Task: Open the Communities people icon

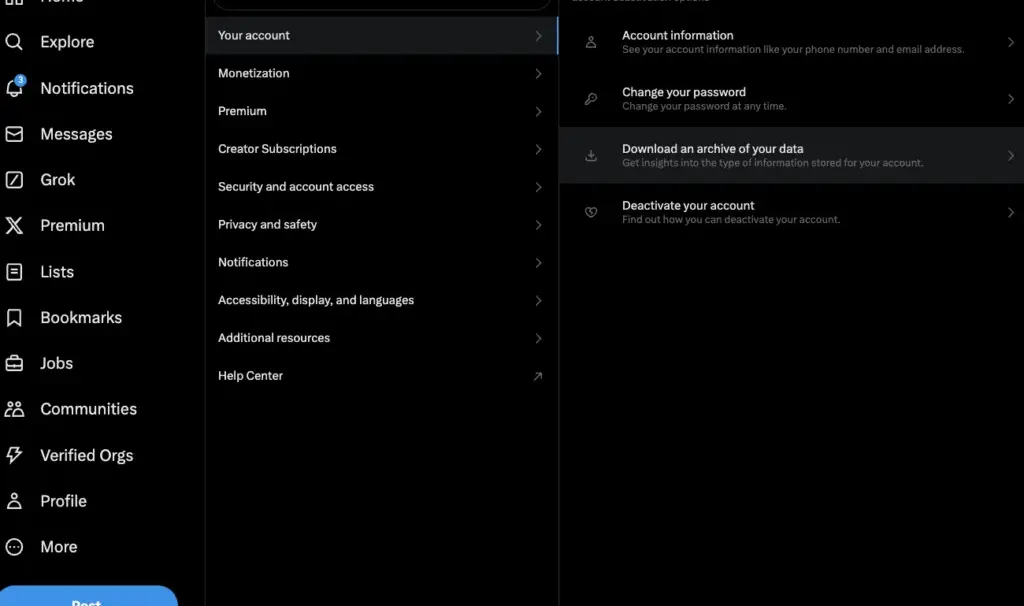Action: [14, 409]
